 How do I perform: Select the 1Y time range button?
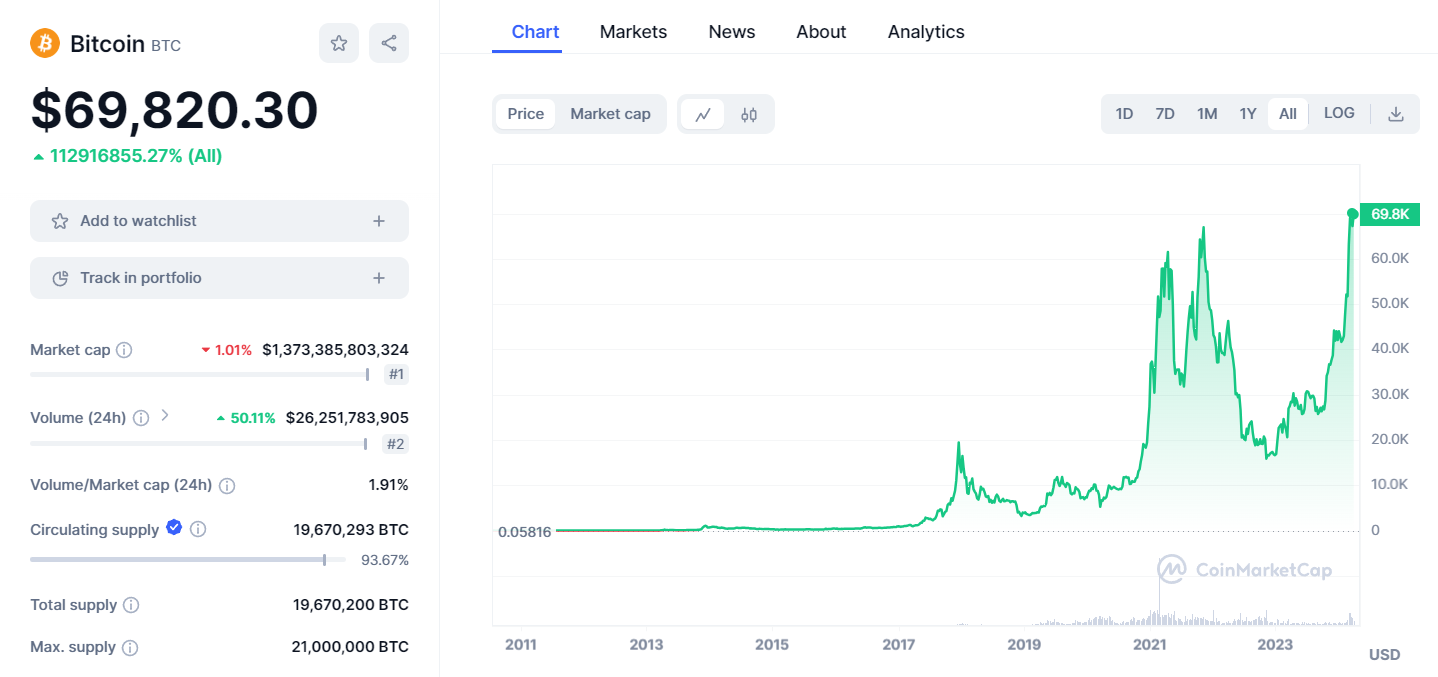point(1248,114)
